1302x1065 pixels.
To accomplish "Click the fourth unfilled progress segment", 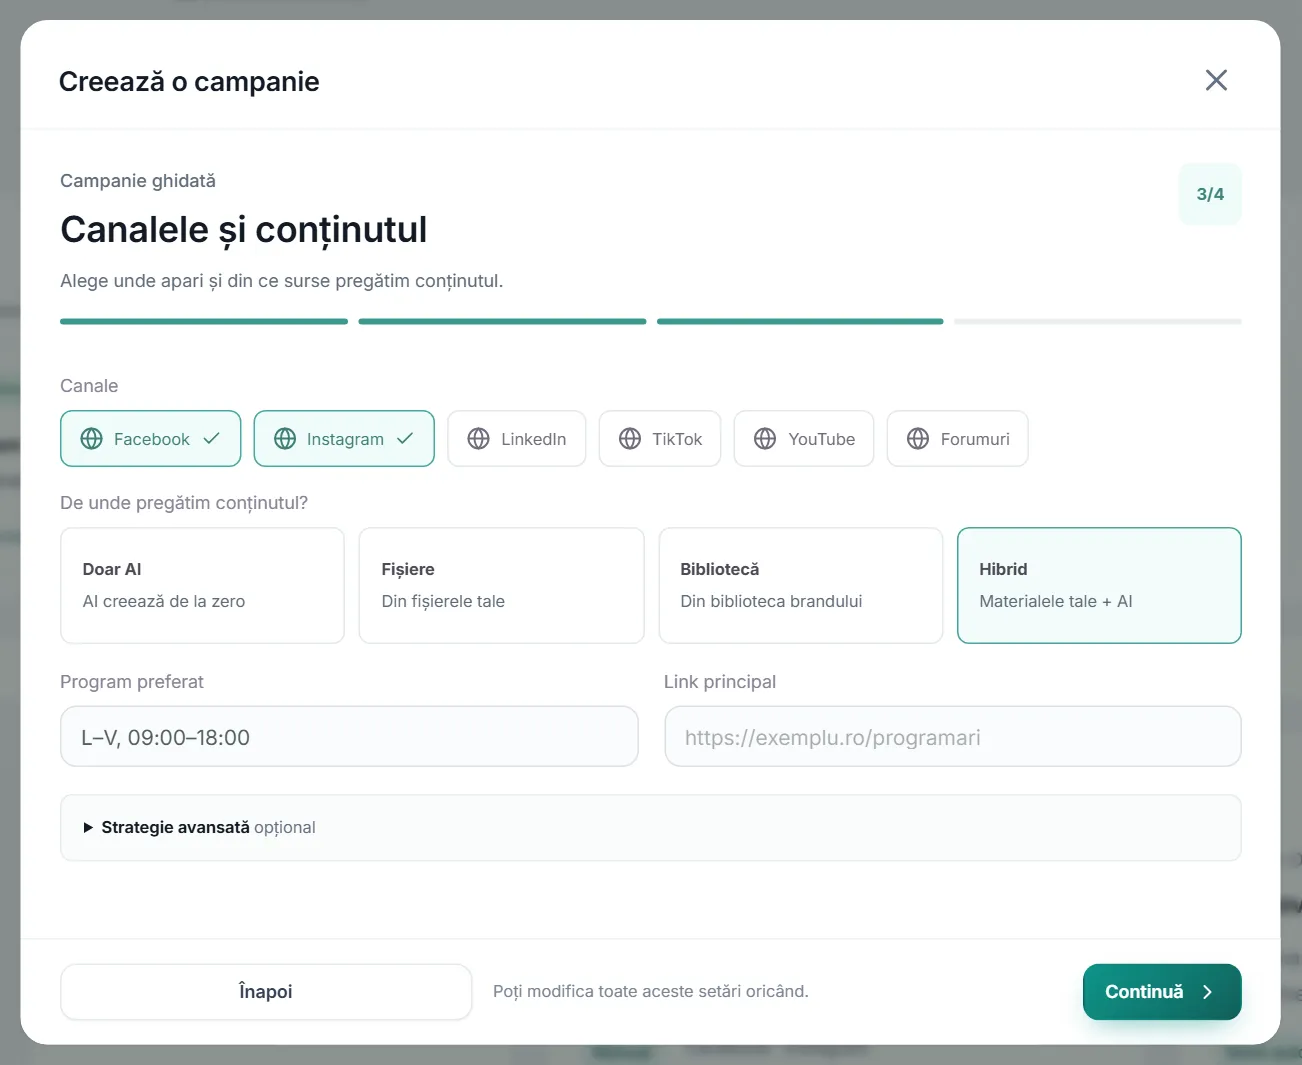I will click(1098, 322).
